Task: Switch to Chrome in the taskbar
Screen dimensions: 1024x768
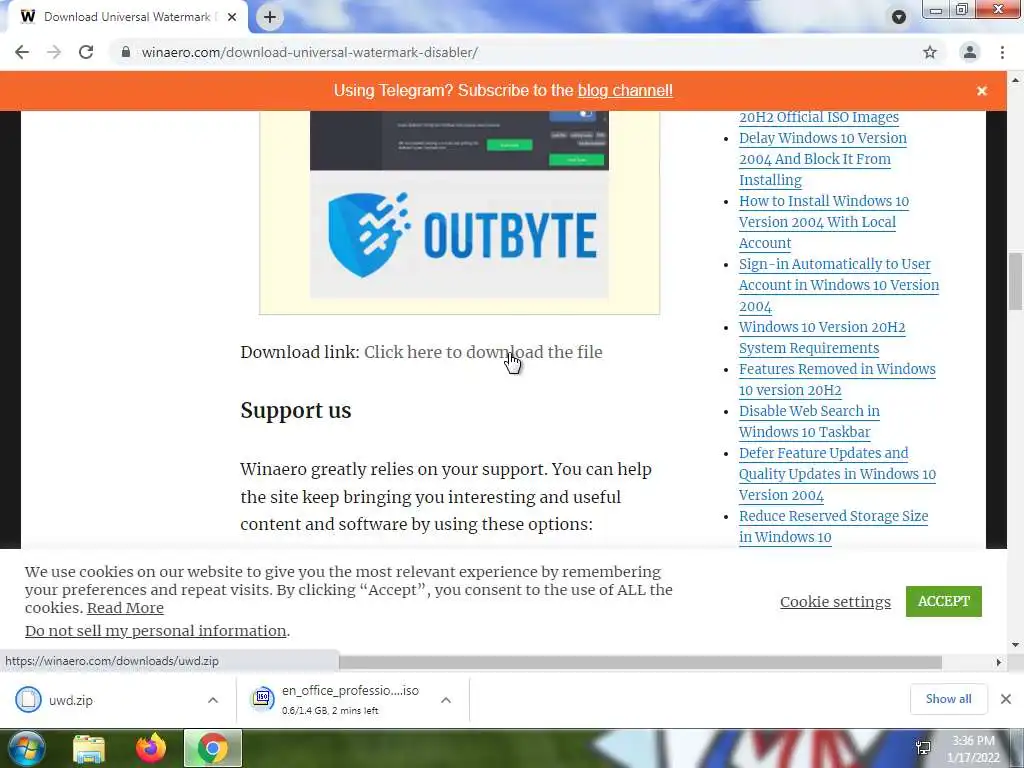Action: coord(213,748)
